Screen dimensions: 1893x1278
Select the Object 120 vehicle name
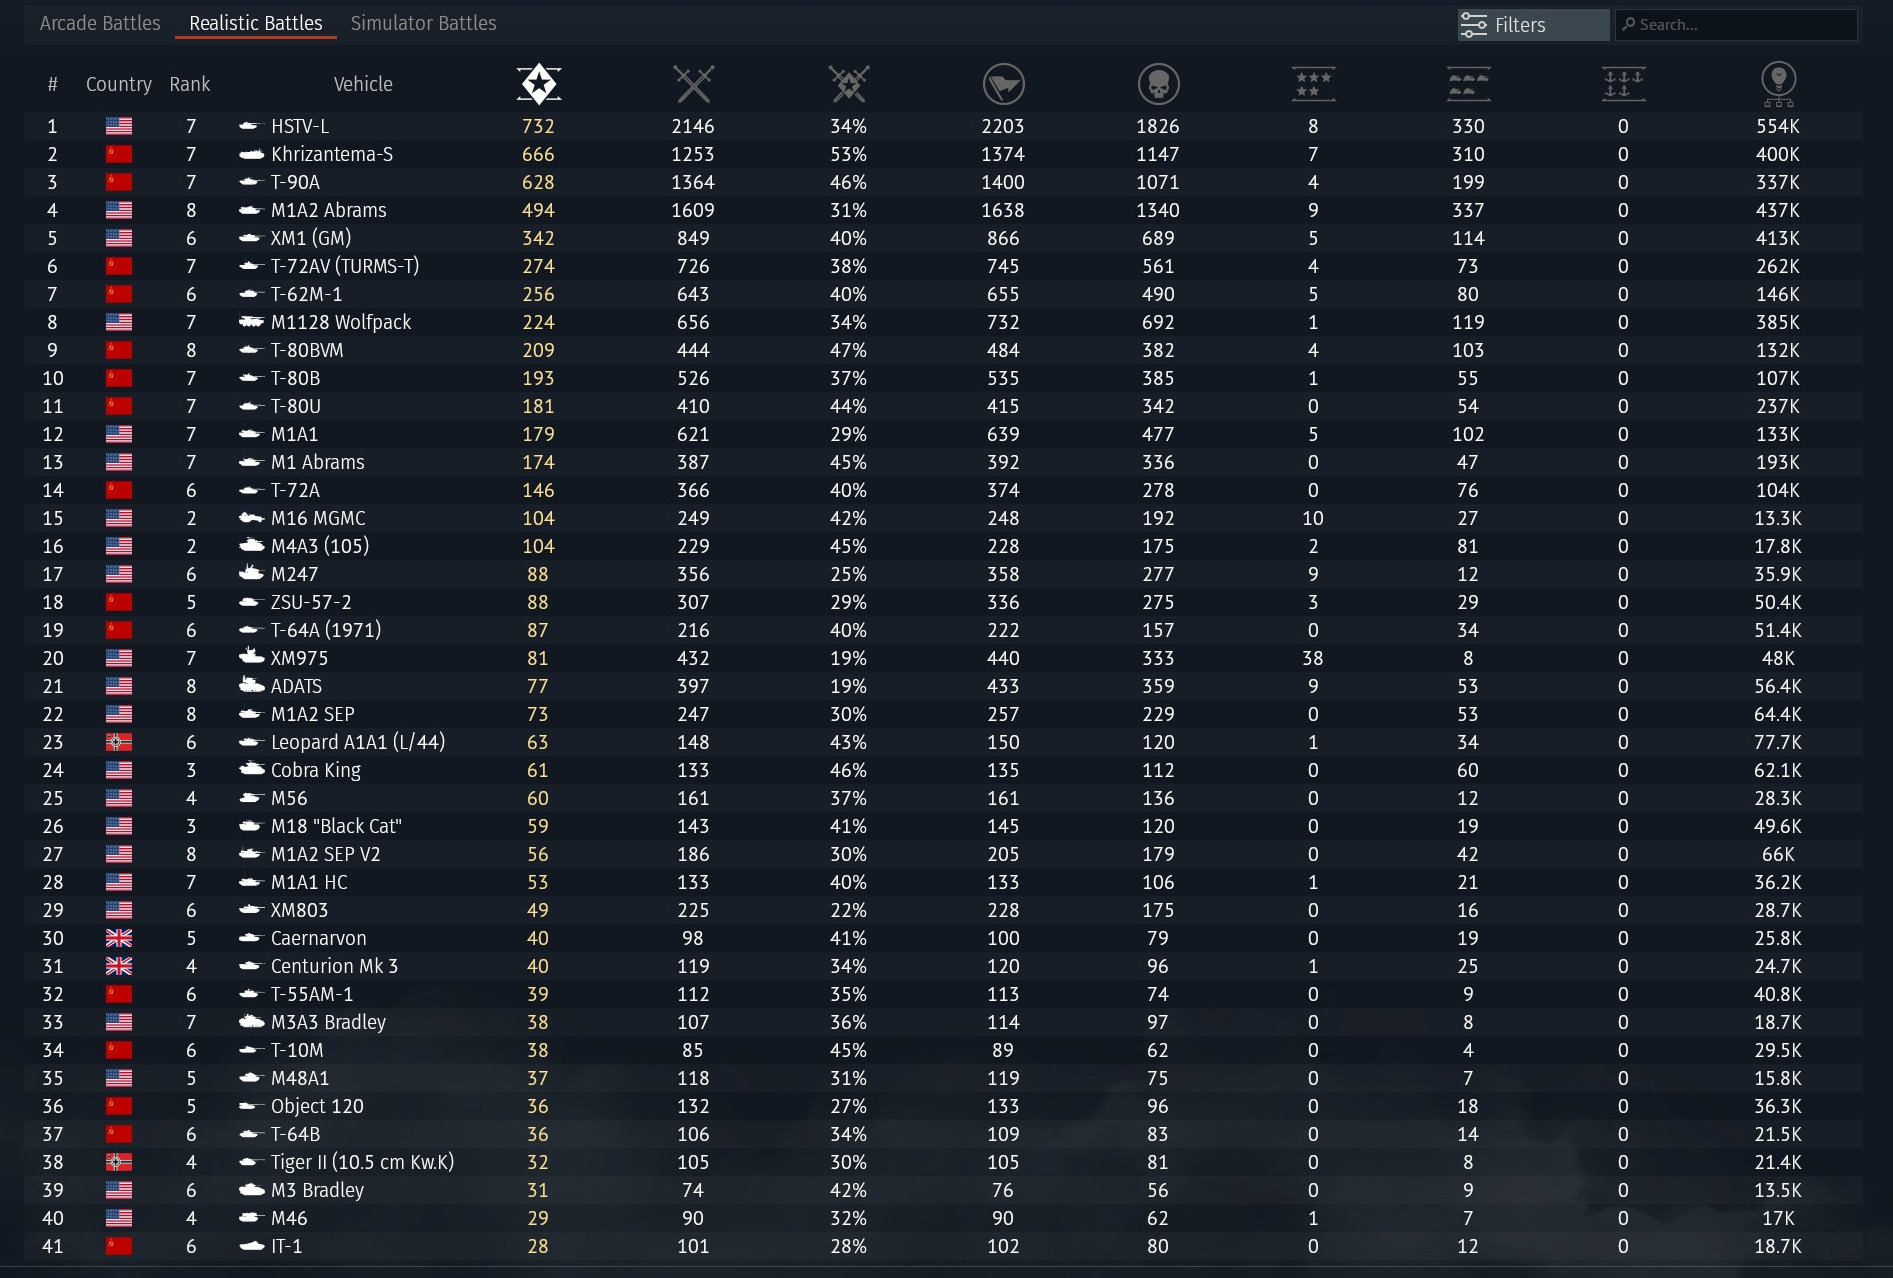click(317, 1106)
